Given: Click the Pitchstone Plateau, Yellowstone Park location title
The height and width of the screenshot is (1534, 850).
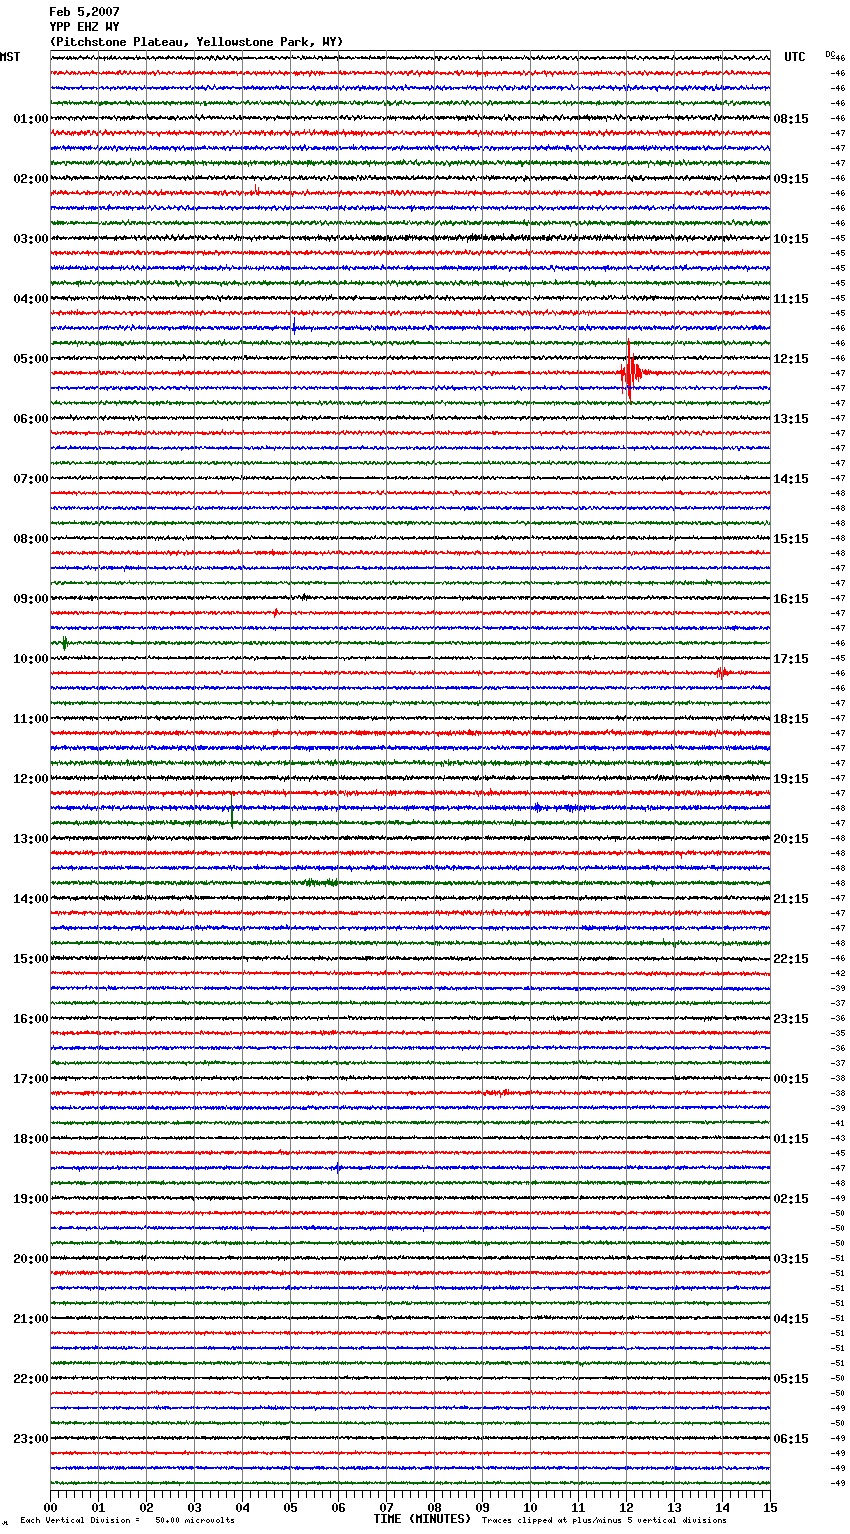Looking at the screenshot, I should pos(196,42).
